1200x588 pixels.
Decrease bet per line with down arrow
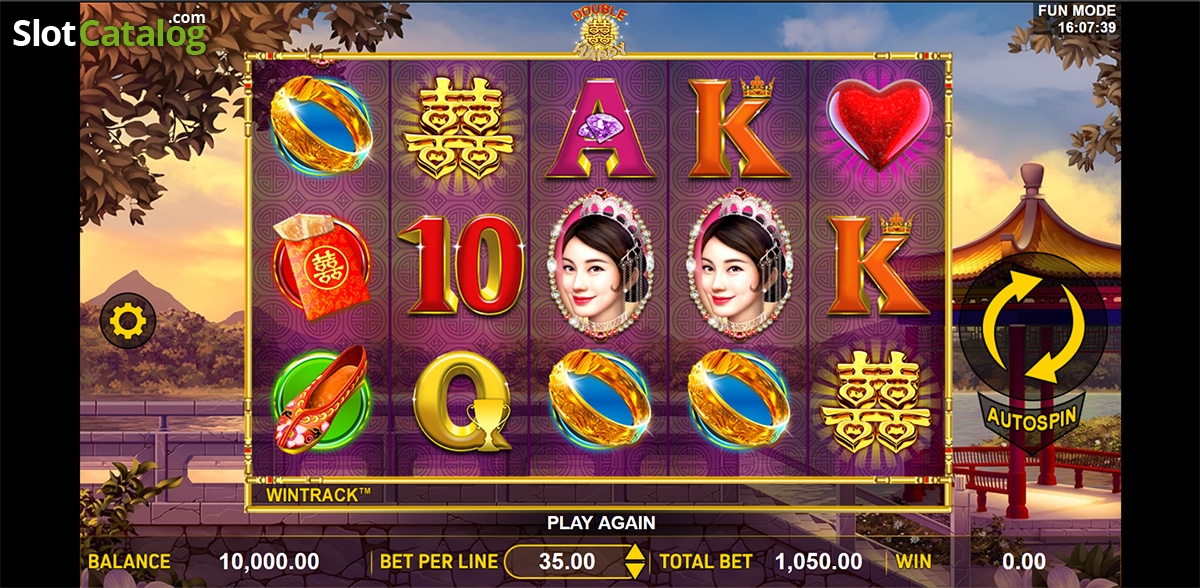pos(634,570)
